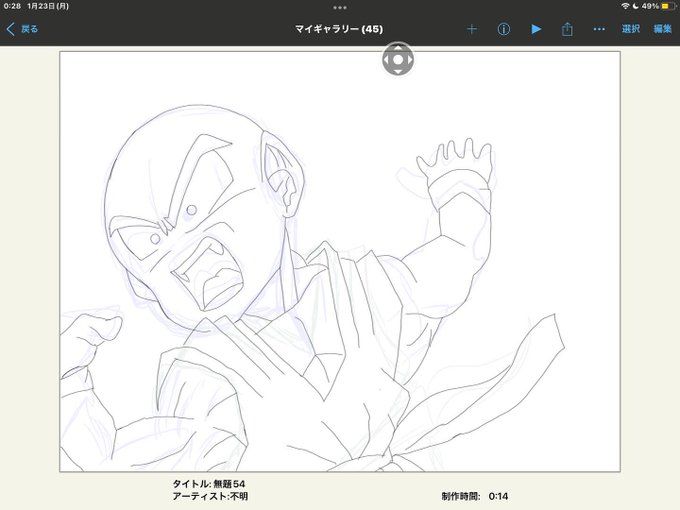Open the sketch artwork canvas
680x510 pixels.
(x=340, y=262)
